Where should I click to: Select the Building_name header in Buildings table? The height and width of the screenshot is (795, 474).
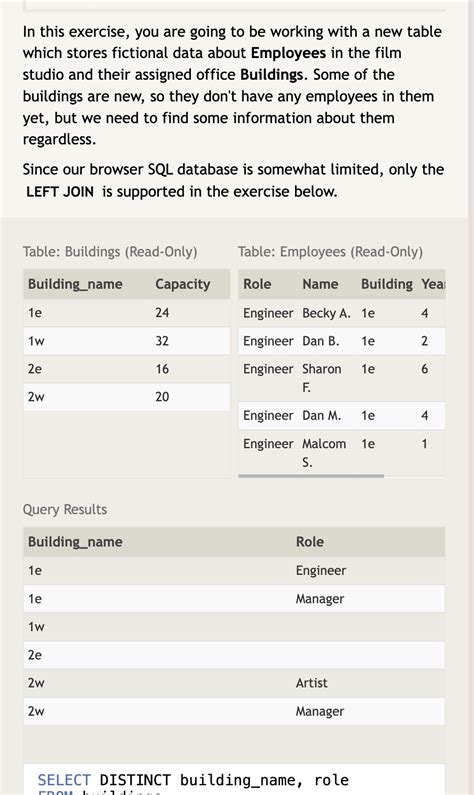coord(75,284)
